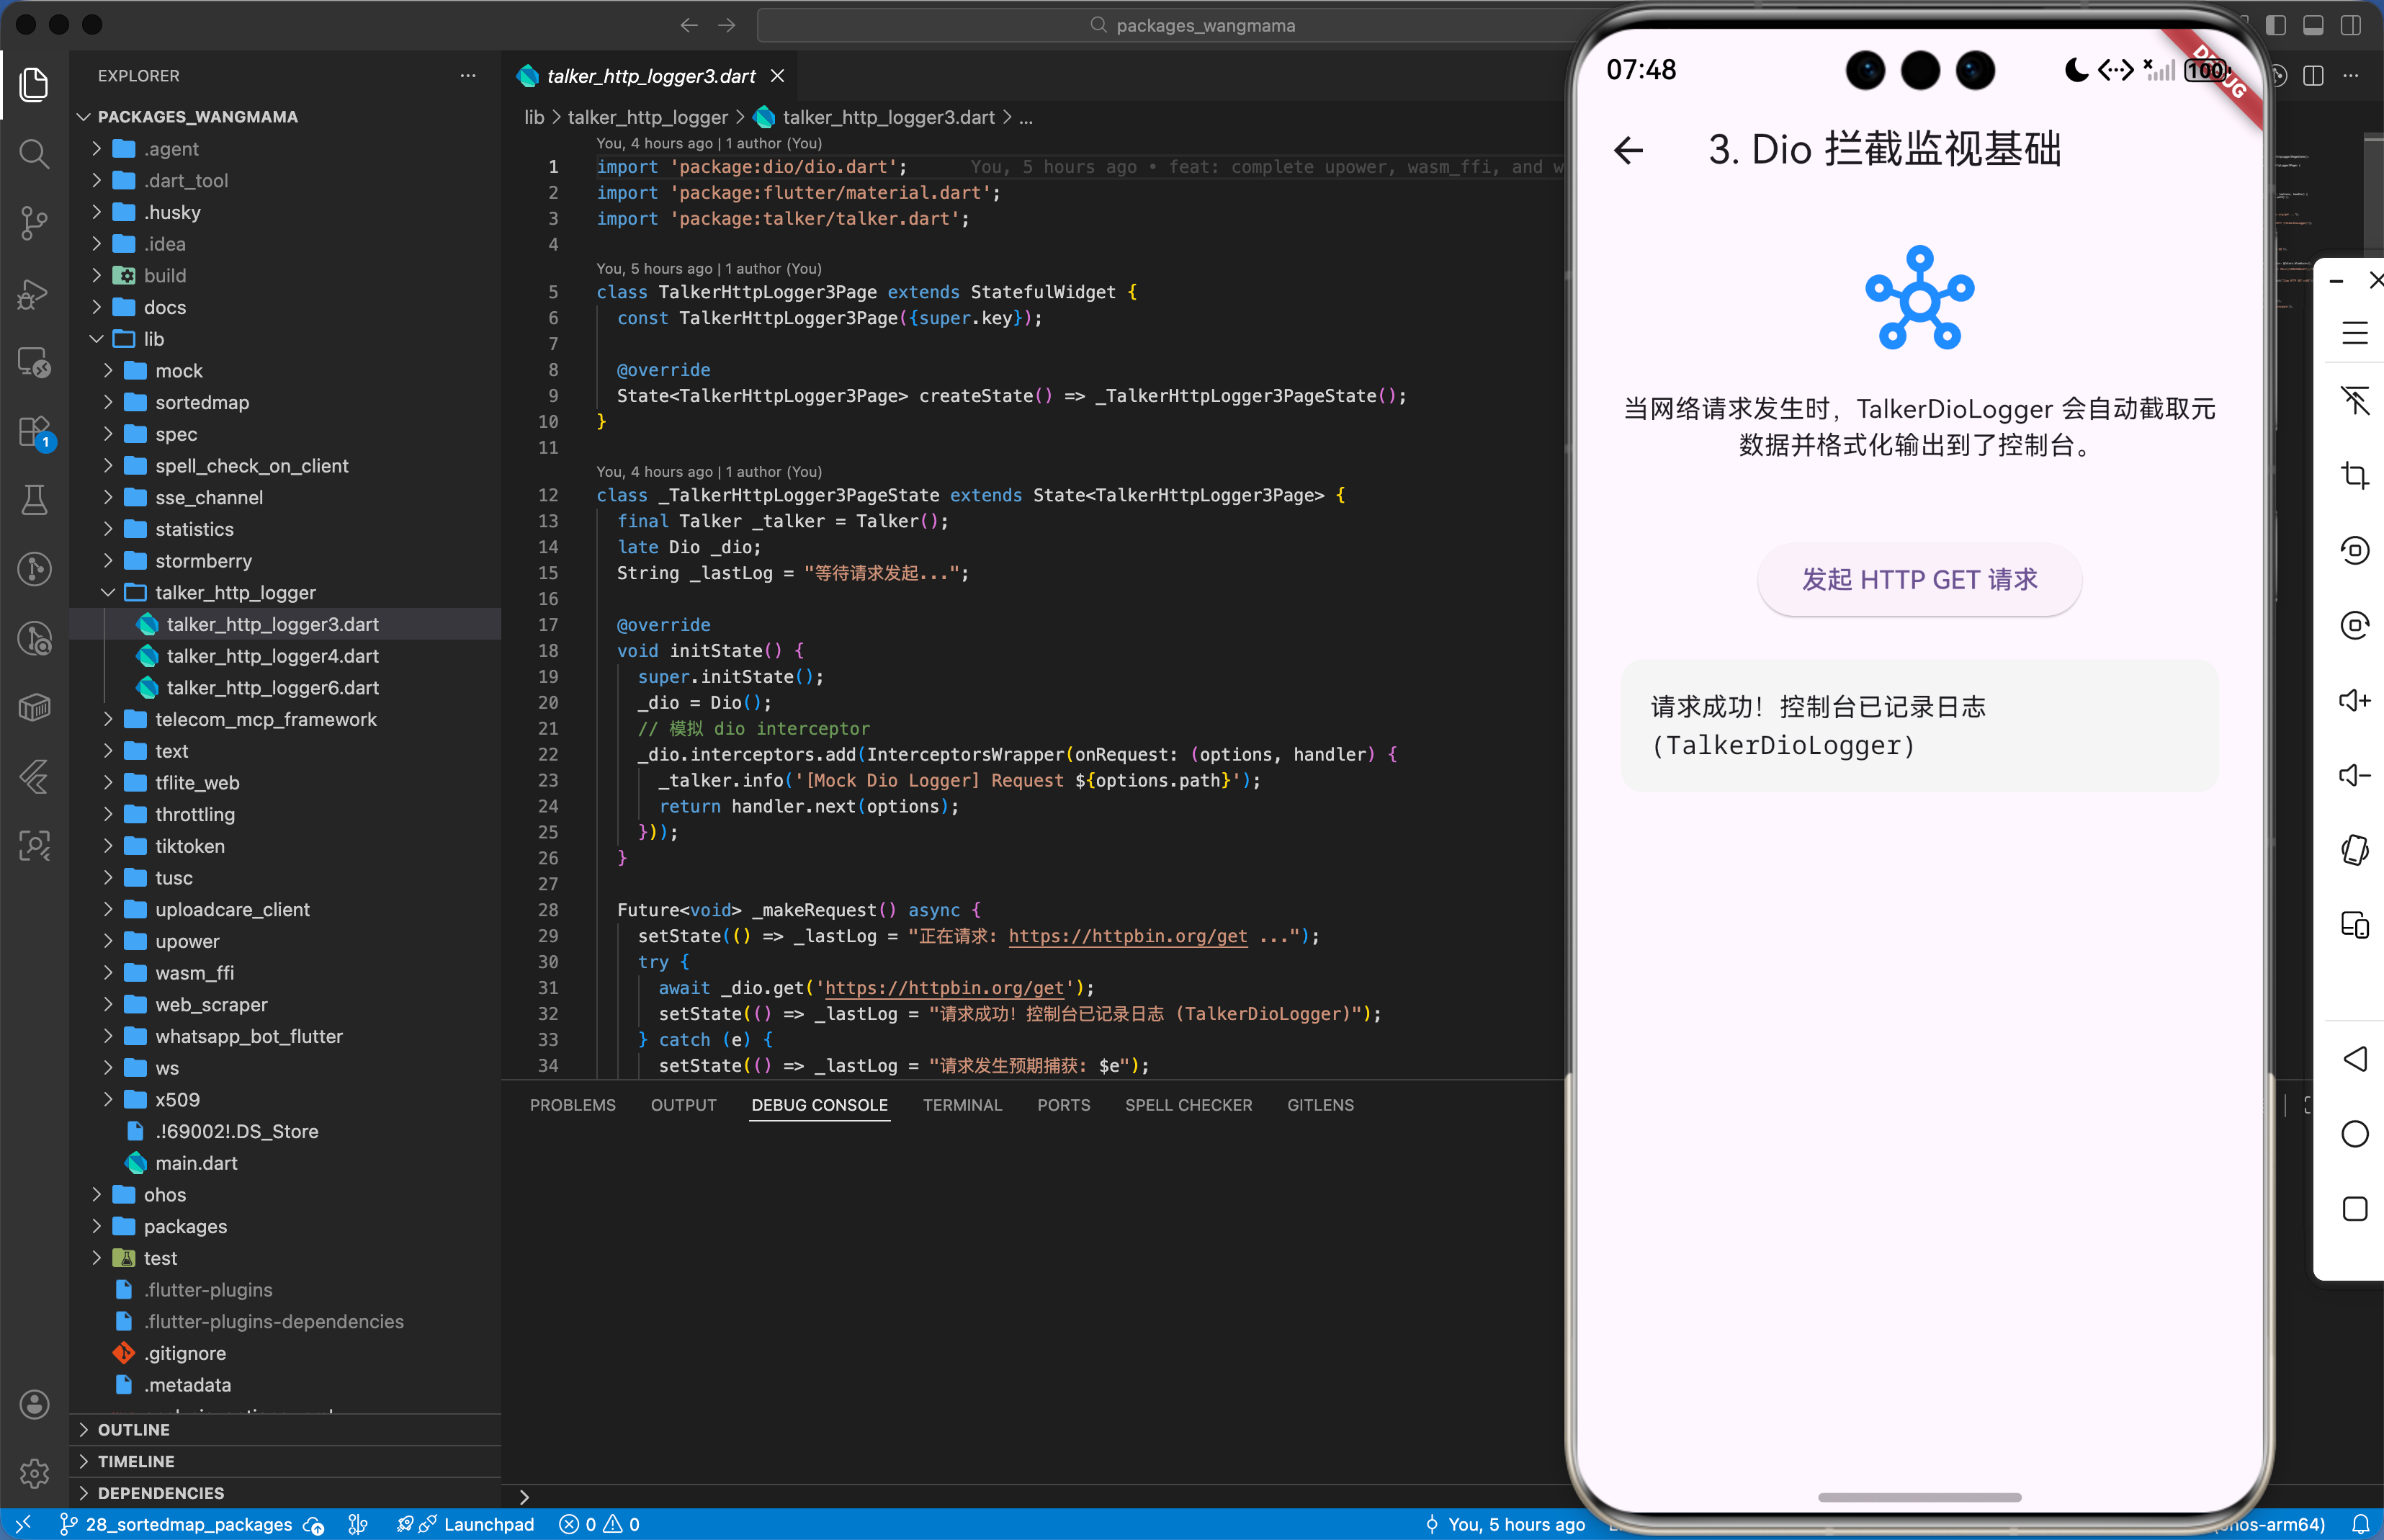Screen dimensions: 2384x1540
Task: Open the Search view in activity bar
Action: point(34,154)
